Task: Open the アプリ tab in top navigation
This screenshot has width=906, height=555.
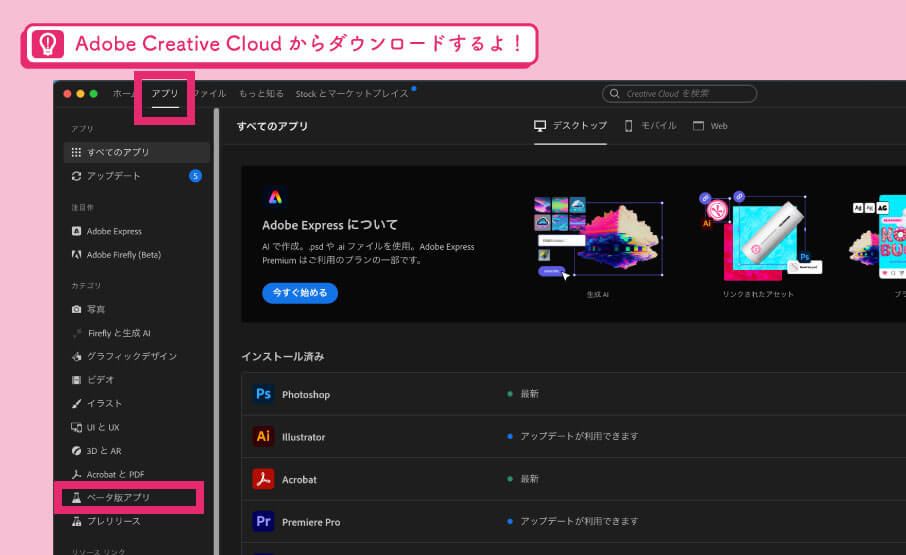Action: click(x=165, y=94)
